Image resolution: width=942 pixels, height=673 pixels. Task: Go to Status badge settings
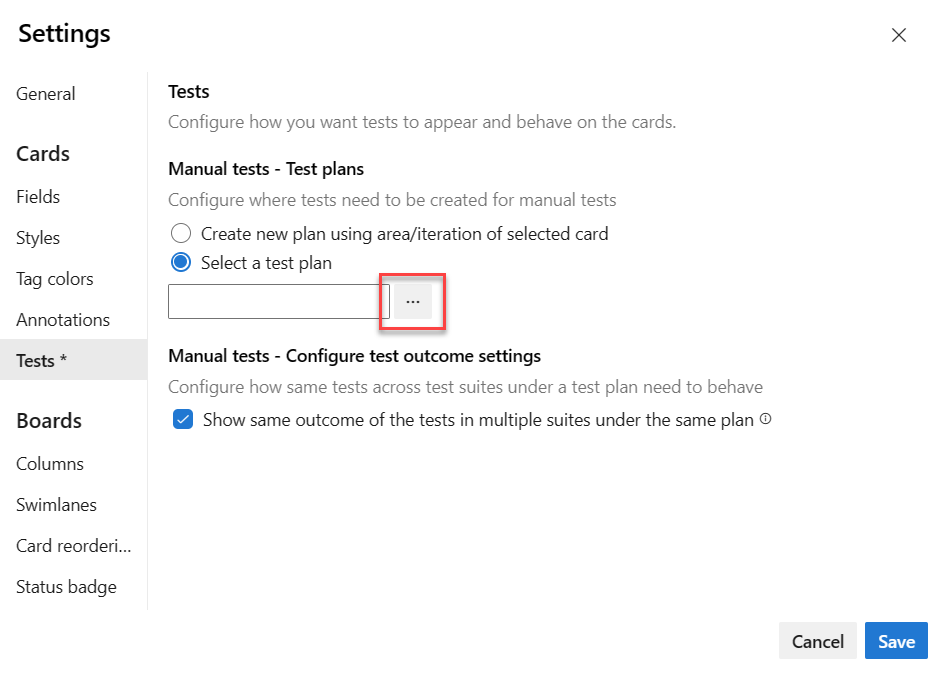point(66,586)
